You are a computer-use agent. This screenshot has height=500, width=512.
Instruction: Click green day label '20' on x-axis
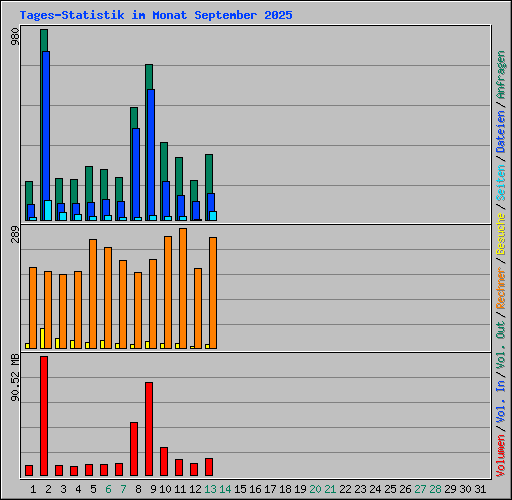click(315, 489)
